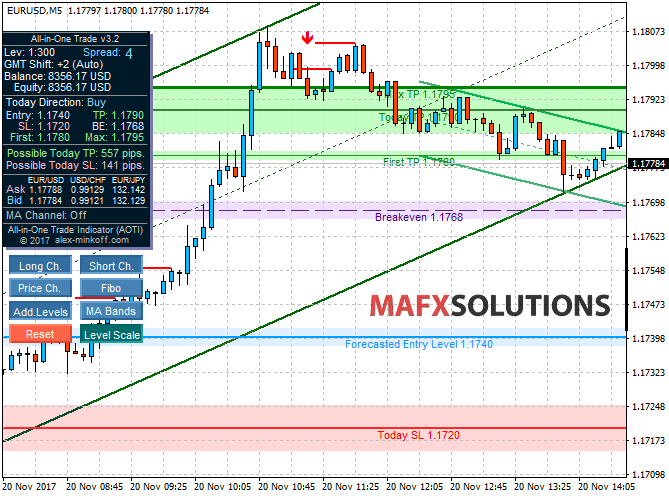
Task: Click the Equity: 8356.17 USD line
Action: (62, 87)
